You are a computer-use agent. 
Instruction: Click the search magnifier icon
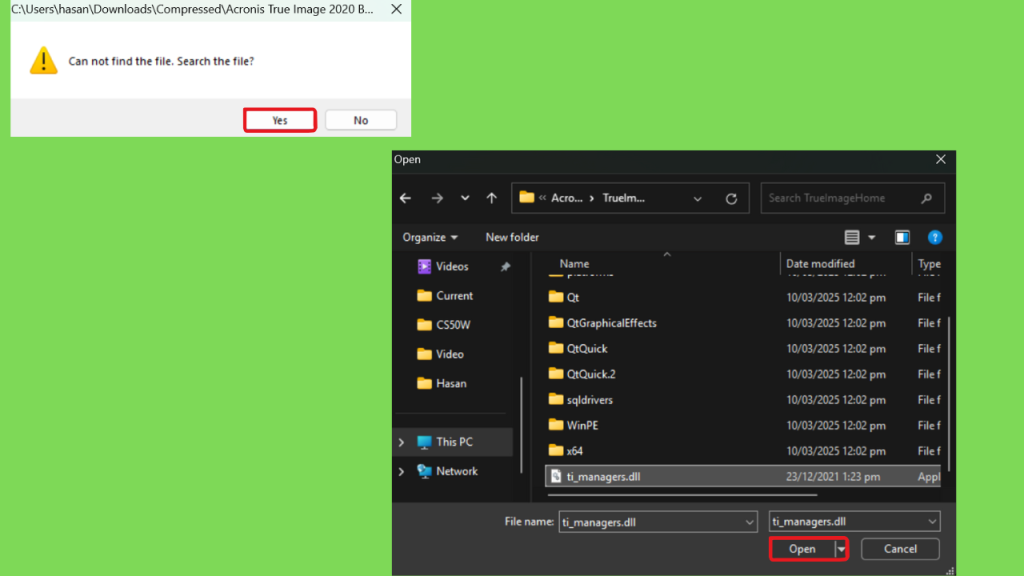(x=927, y=198)
